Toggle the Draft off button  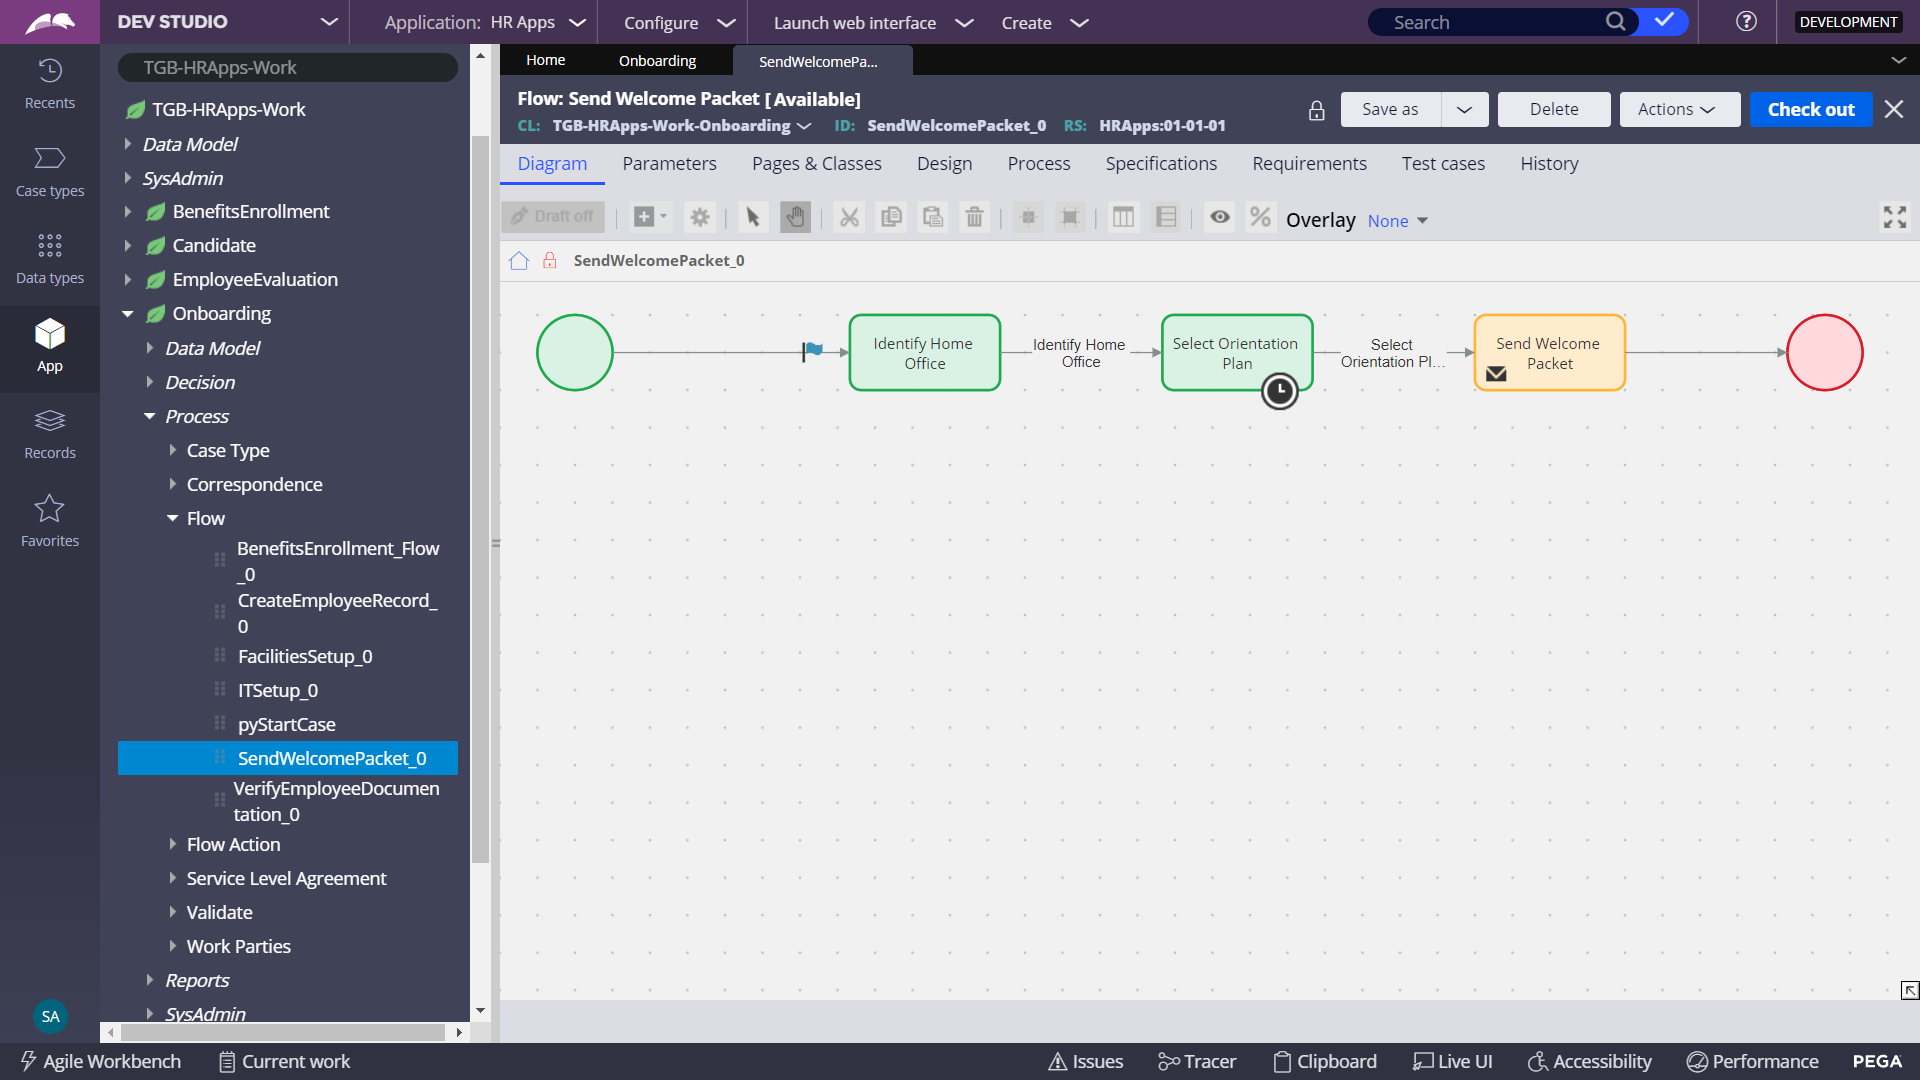point(553,217)
